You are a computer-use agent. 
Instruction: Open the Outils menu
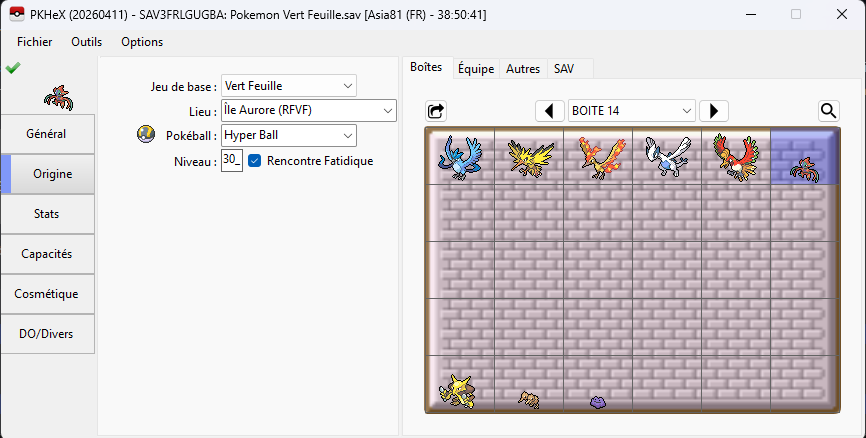[86, 42]
